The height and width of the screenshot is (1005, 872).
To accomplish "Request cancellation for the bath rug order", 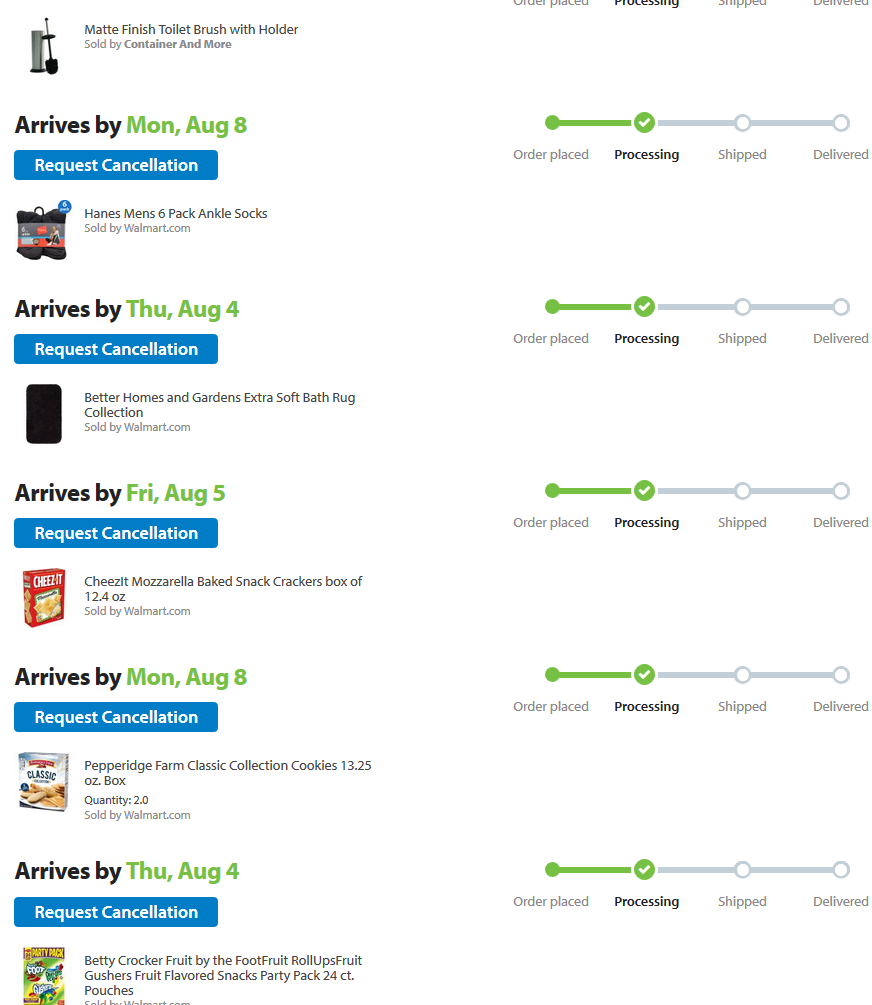I will [x=116, y=349].
